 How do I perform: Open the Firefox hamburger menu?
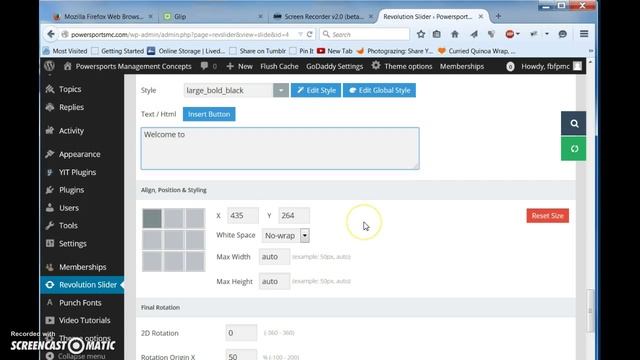click(584, 34)
